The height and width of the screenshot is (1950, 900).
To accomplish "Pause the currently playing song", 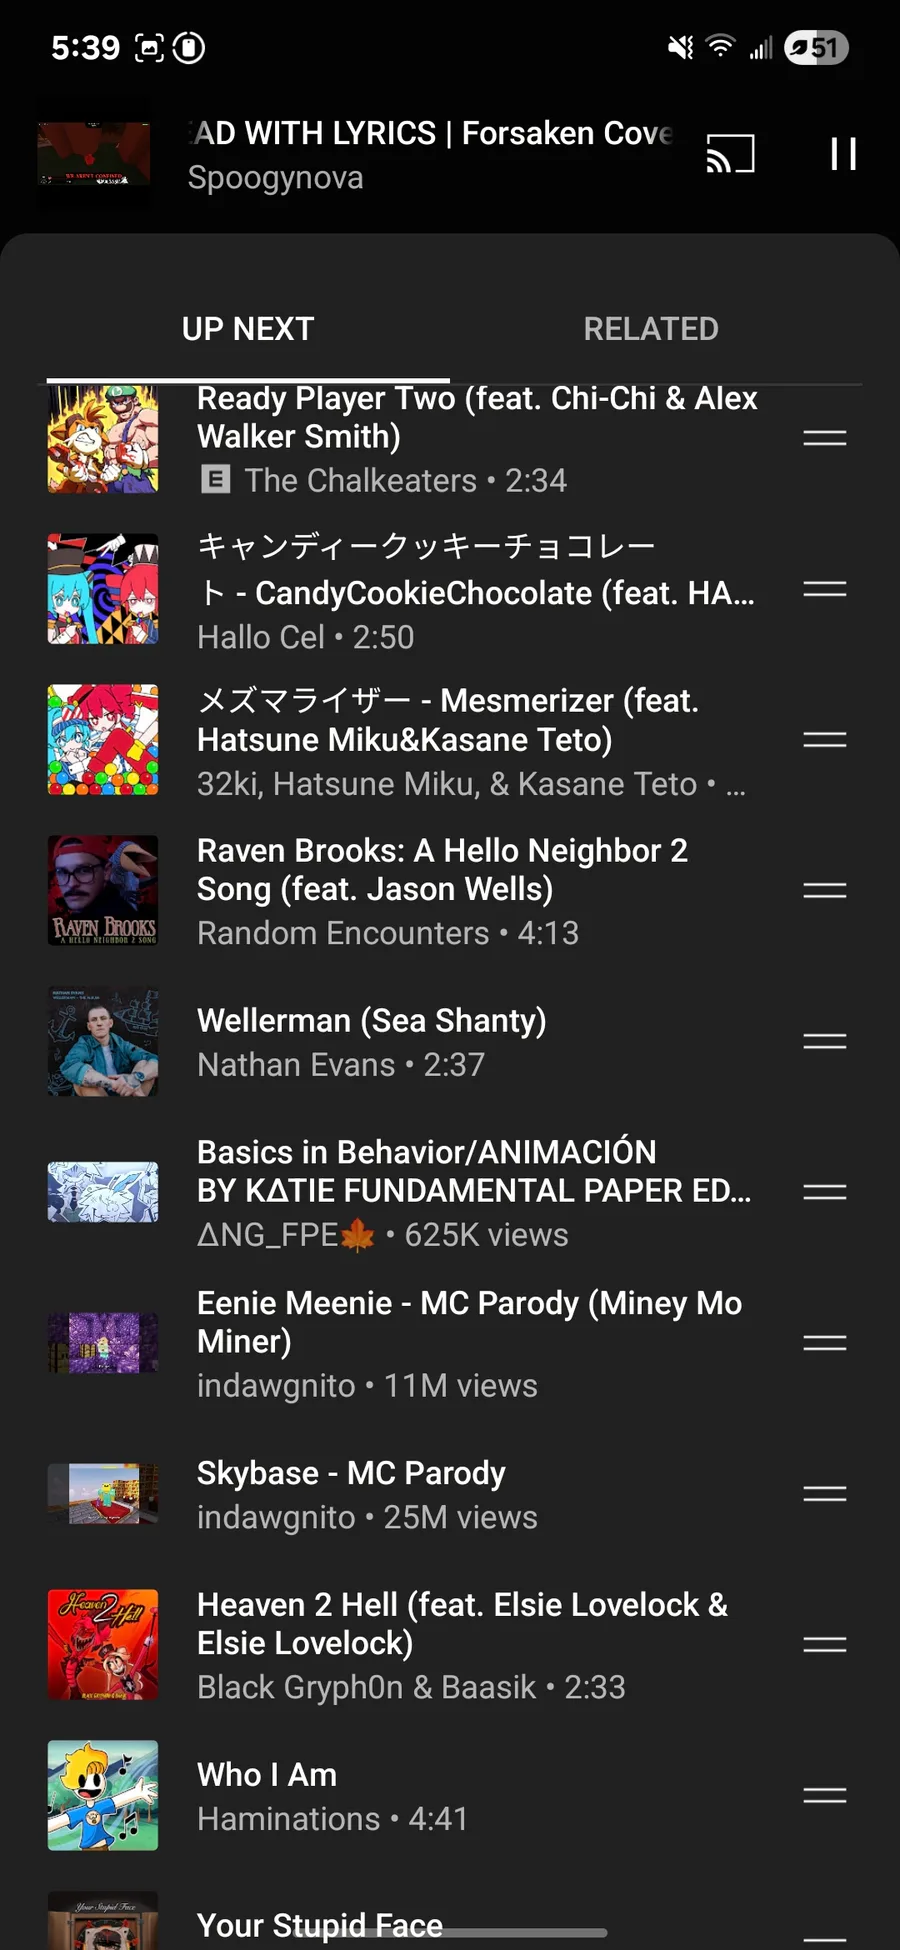I will [x=843, y=154].
